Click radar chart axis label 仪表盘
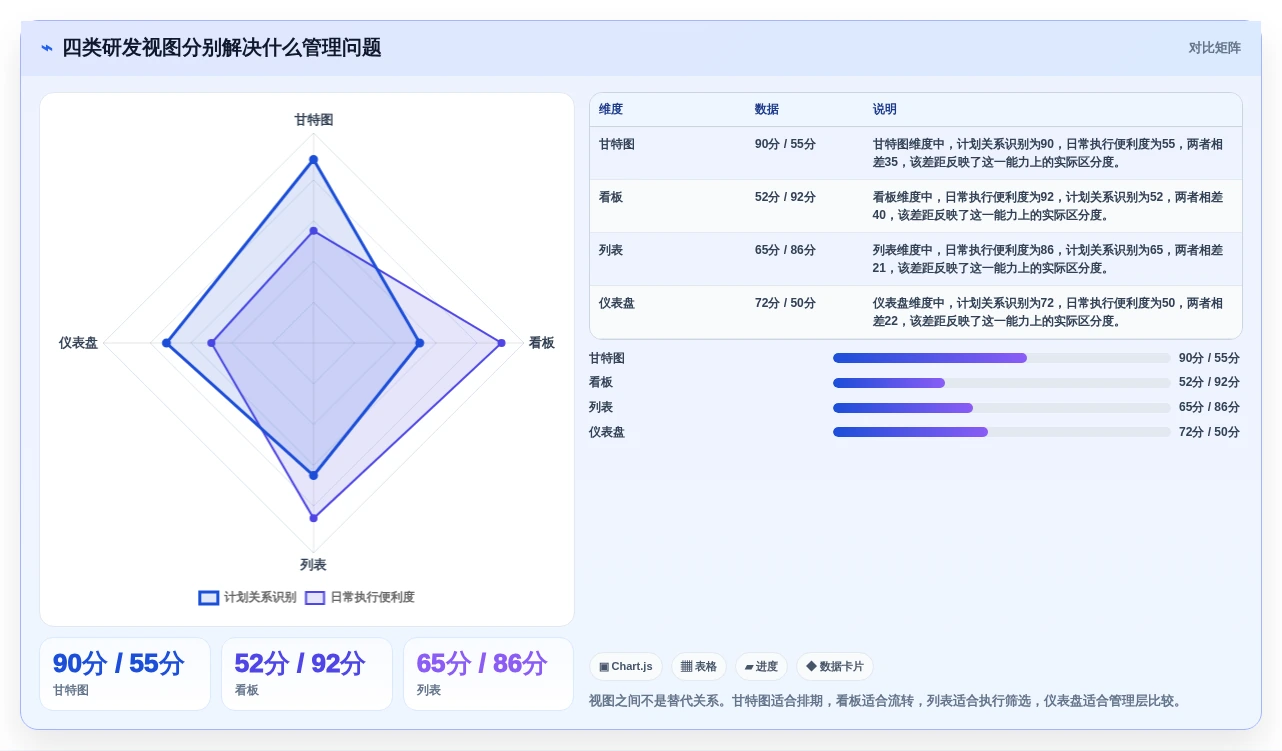This screenshot has height=751, width=1282. pos(78,343)
